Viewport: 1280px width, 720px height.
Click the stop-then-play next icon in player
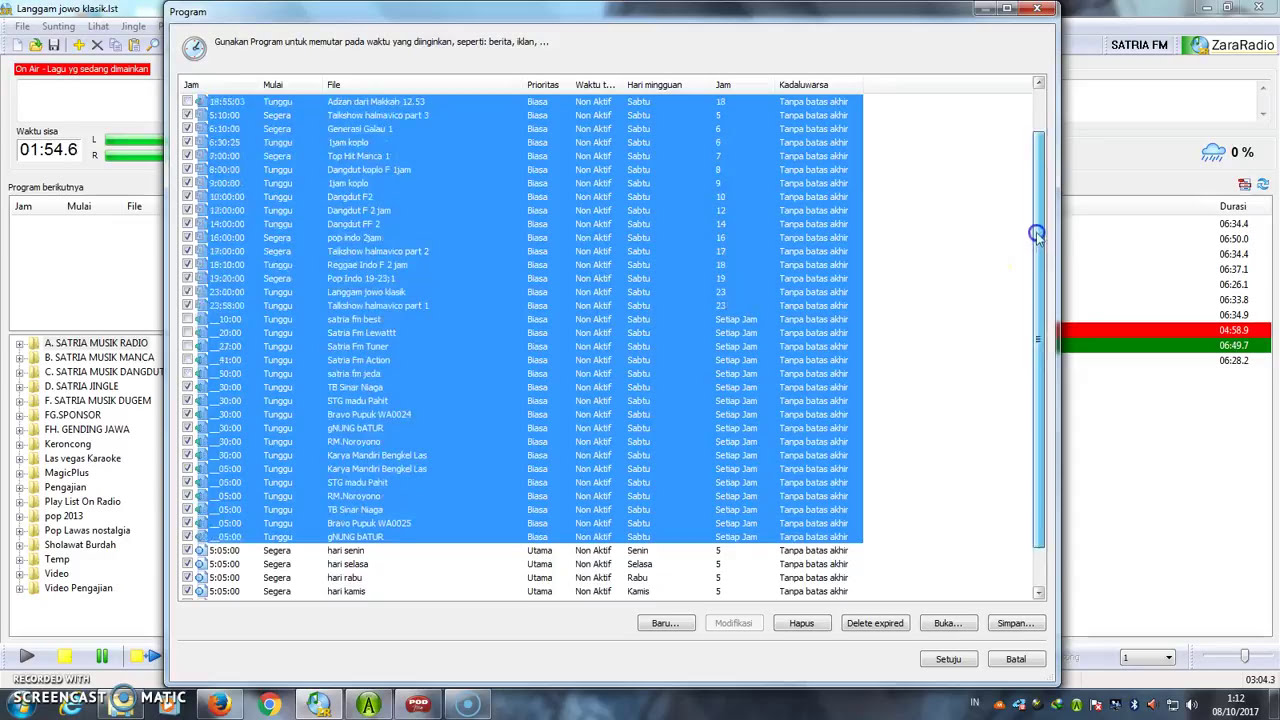[x=146, y=656]
